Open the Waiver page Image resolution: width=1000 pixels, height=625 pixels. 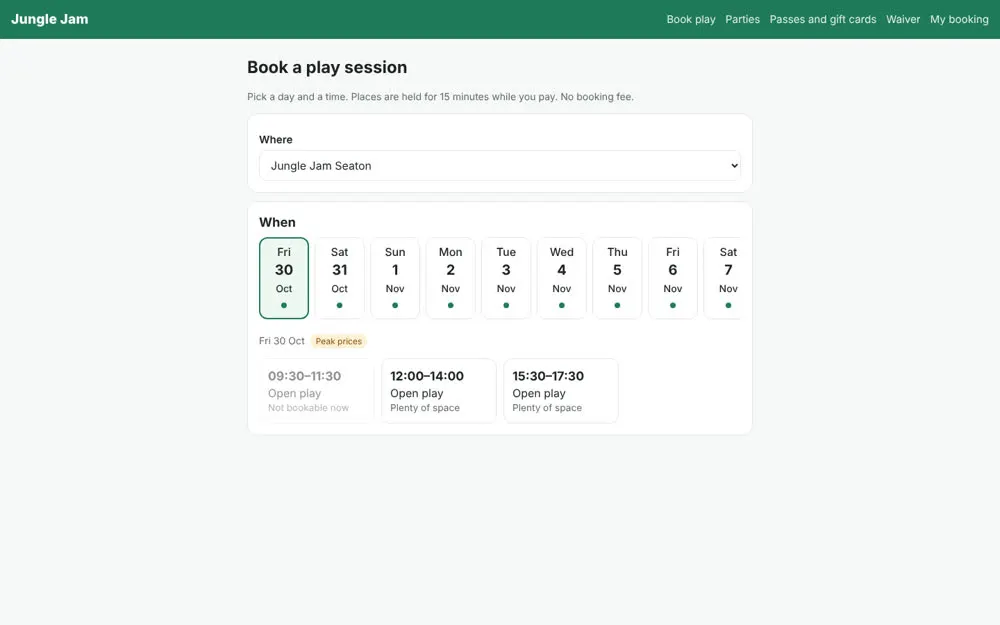pos(903,19)
